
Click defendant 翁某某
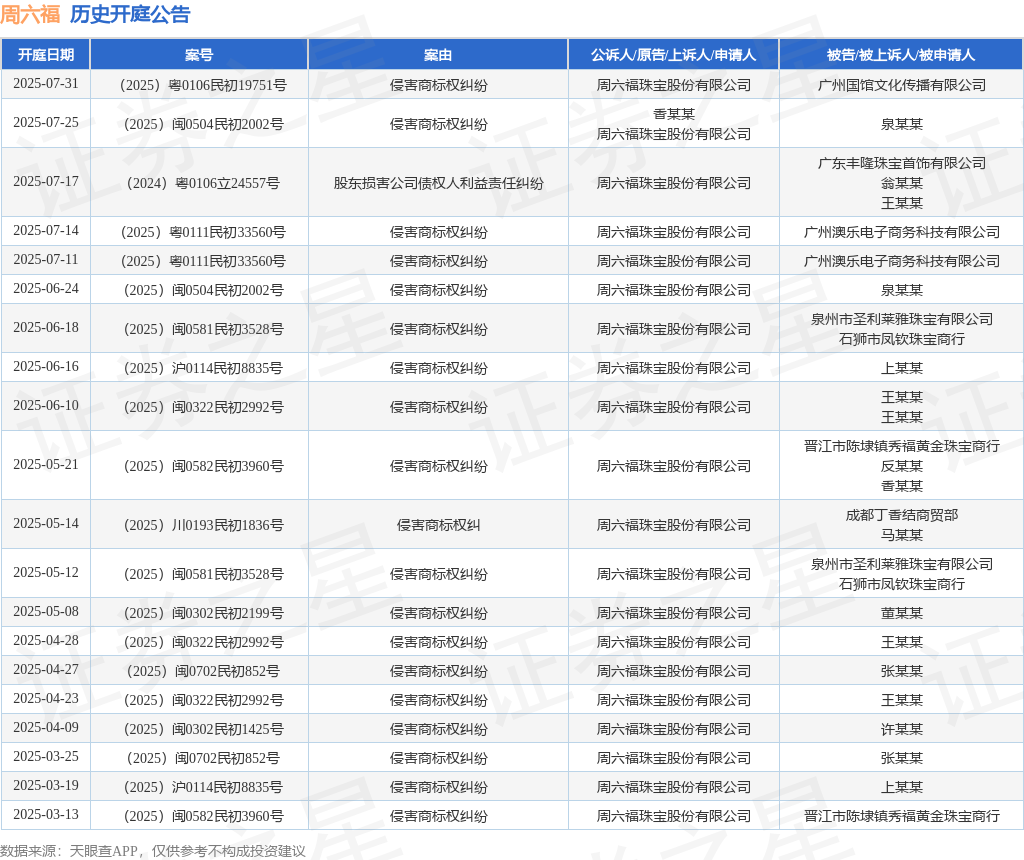[902, 183]
